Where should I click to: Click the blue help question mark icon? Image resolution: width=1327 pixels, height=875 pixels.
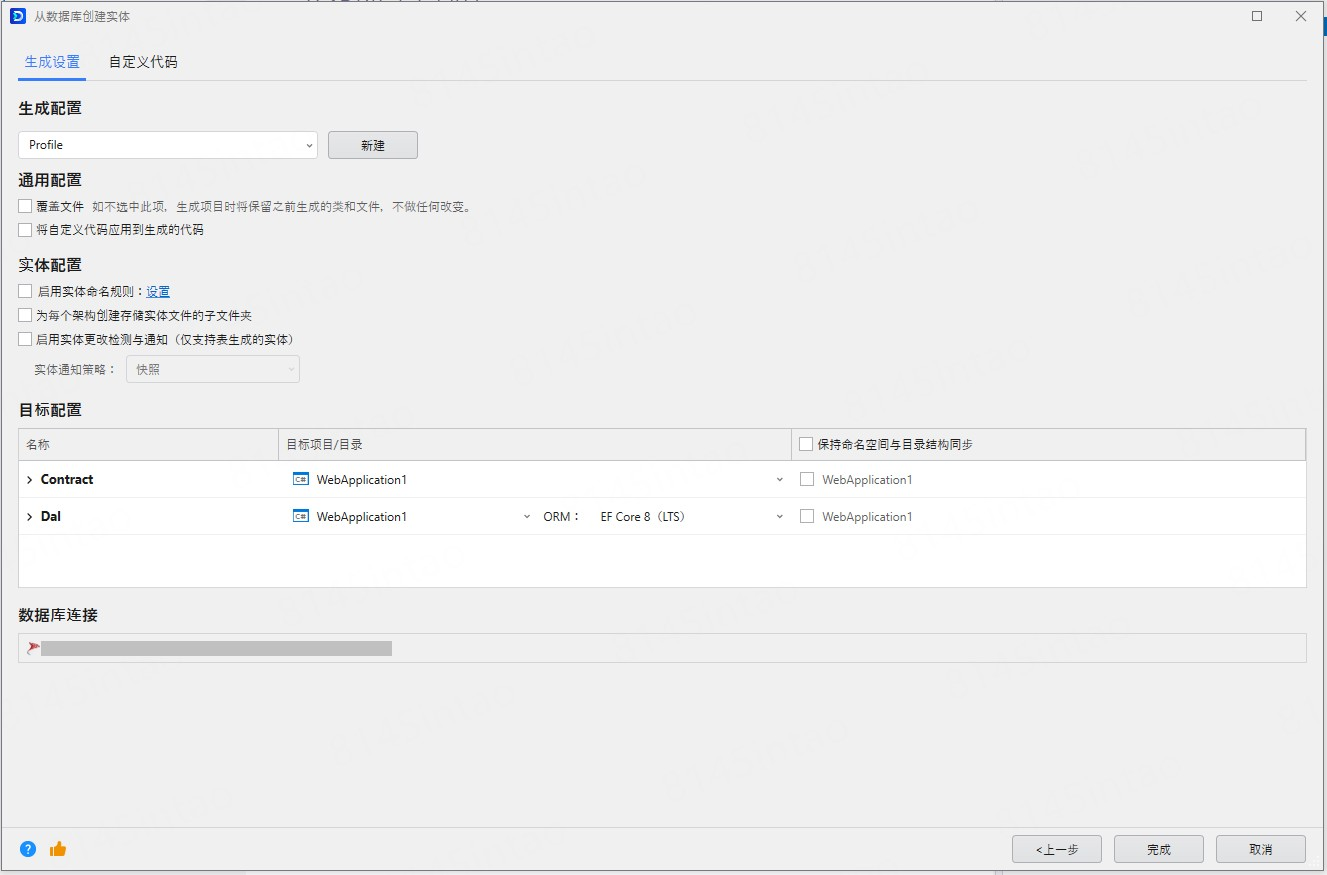click(x=28, y=849)
